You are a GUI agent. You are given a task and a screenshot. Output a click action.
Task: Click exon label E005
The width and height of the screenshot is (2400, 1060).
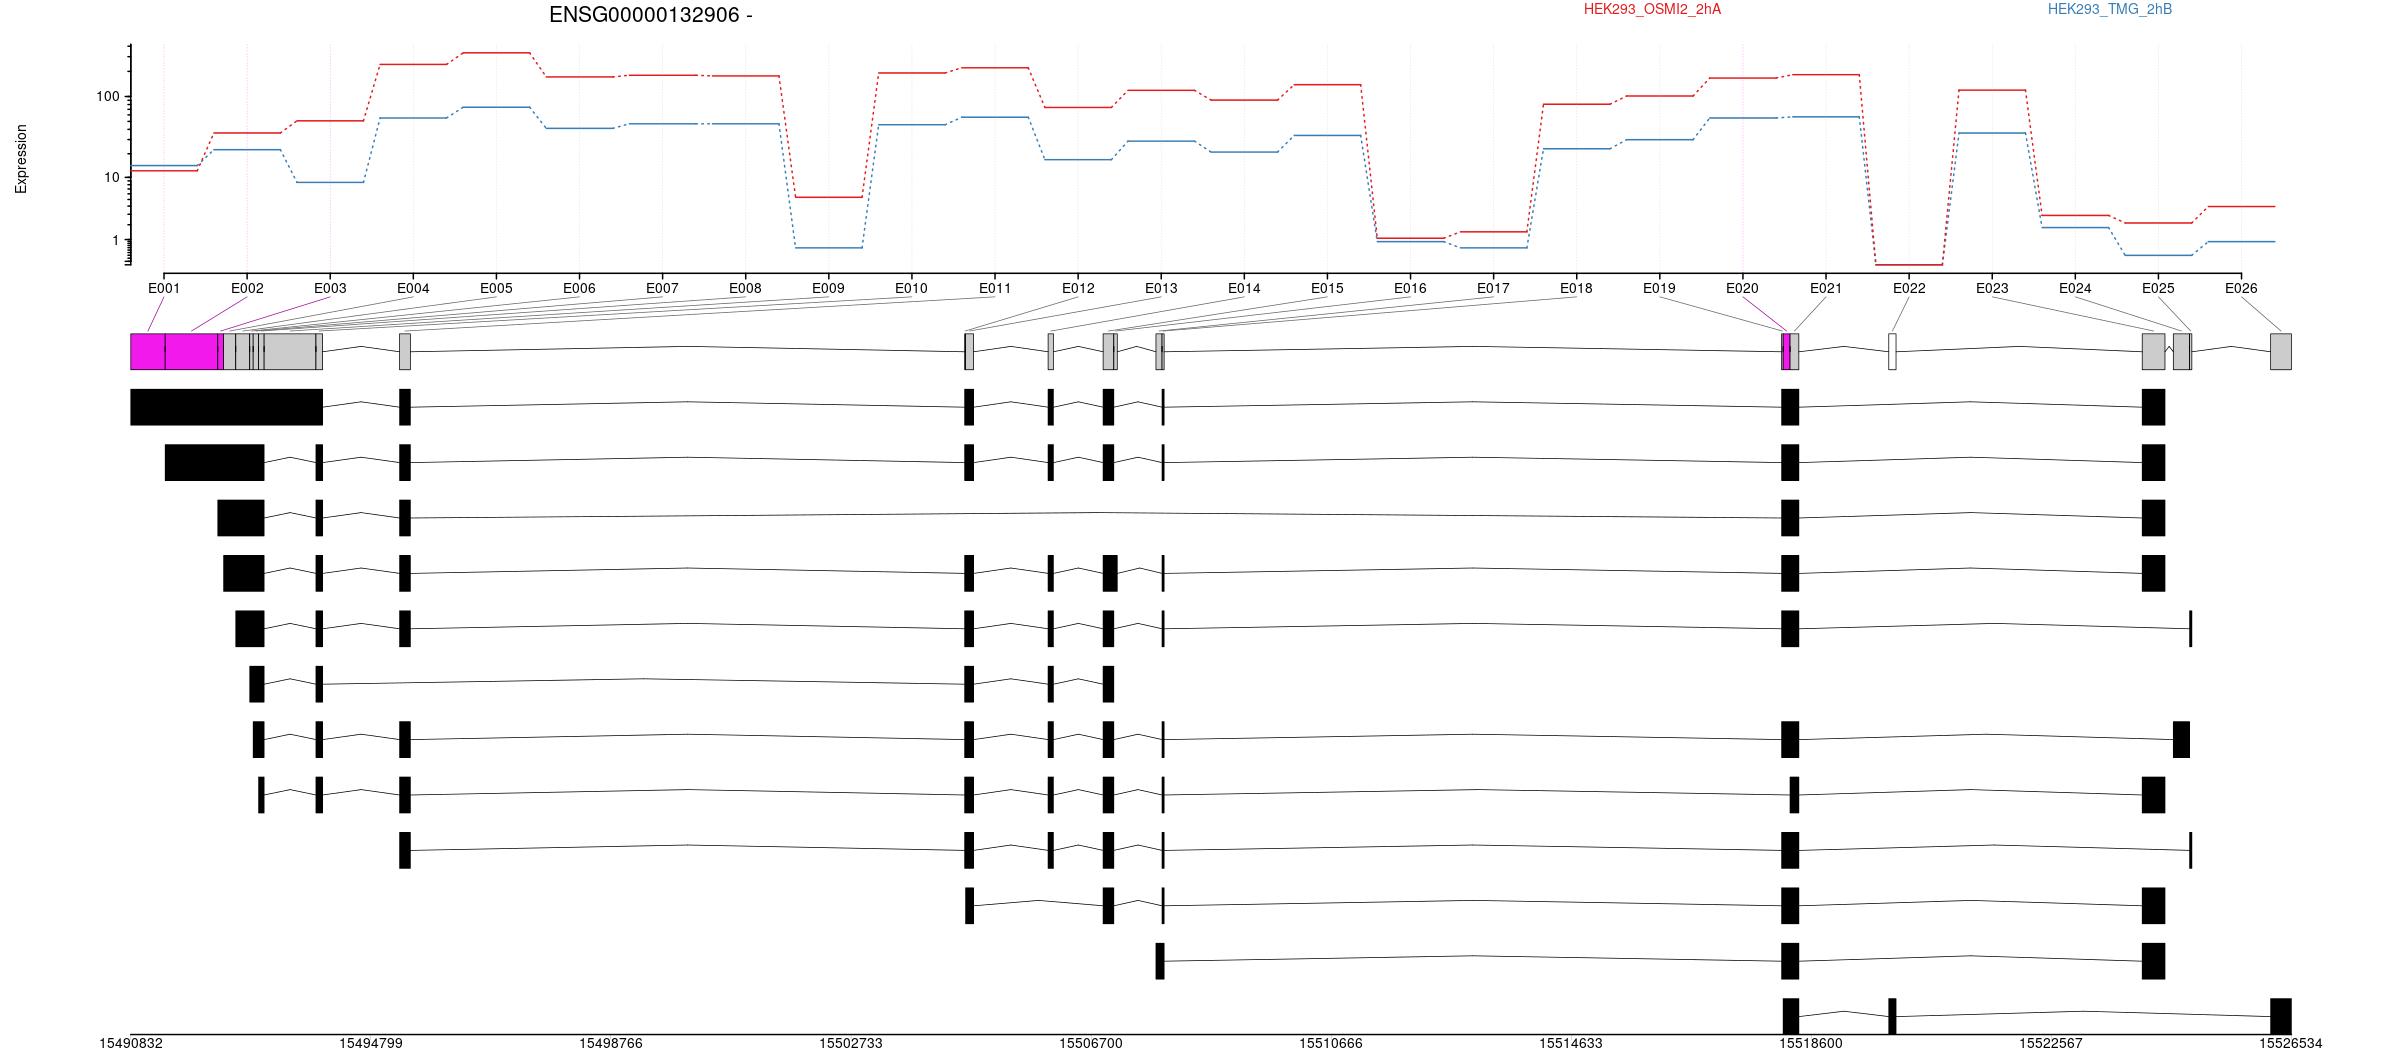click(496, 289)
